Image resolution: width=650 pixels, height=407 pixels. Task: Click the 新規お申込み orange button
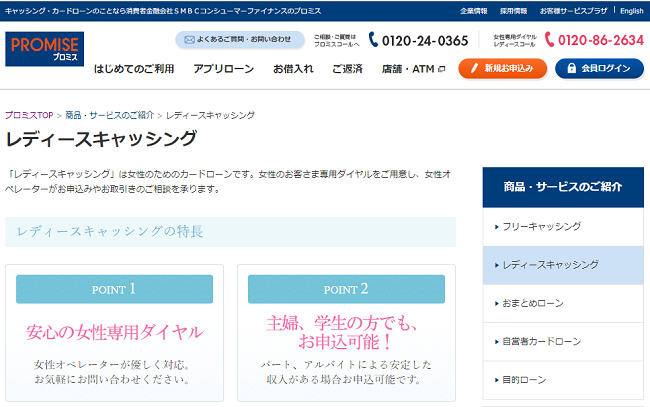tap(502, 68)
